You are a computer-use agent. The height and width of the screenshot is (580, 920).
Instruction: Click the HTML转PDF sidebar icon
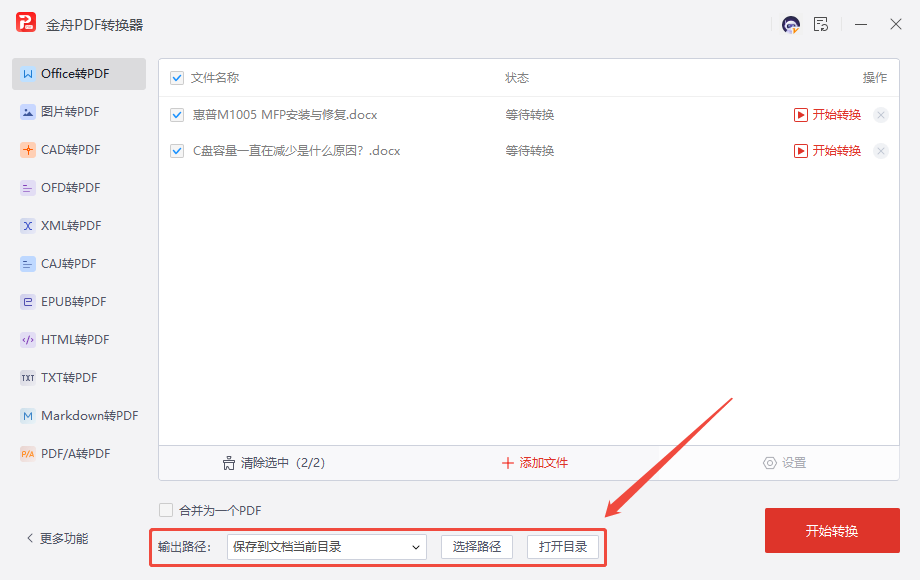(x=28, y=340)
